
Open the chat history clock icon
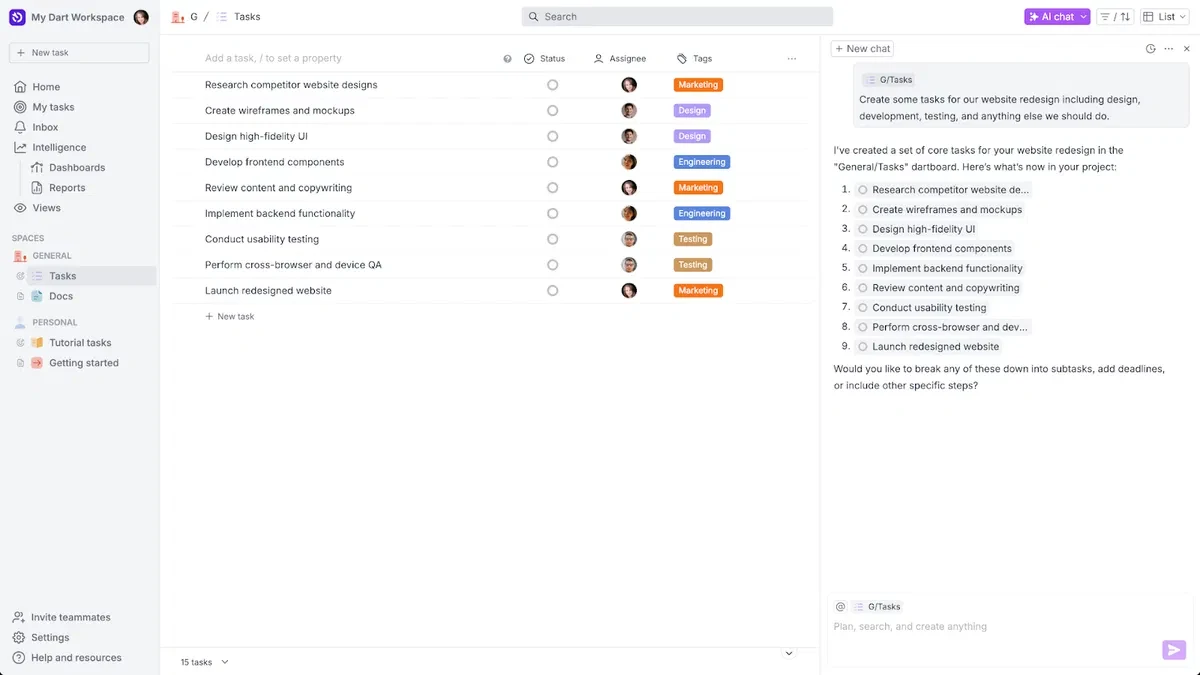coord(1150,48)
